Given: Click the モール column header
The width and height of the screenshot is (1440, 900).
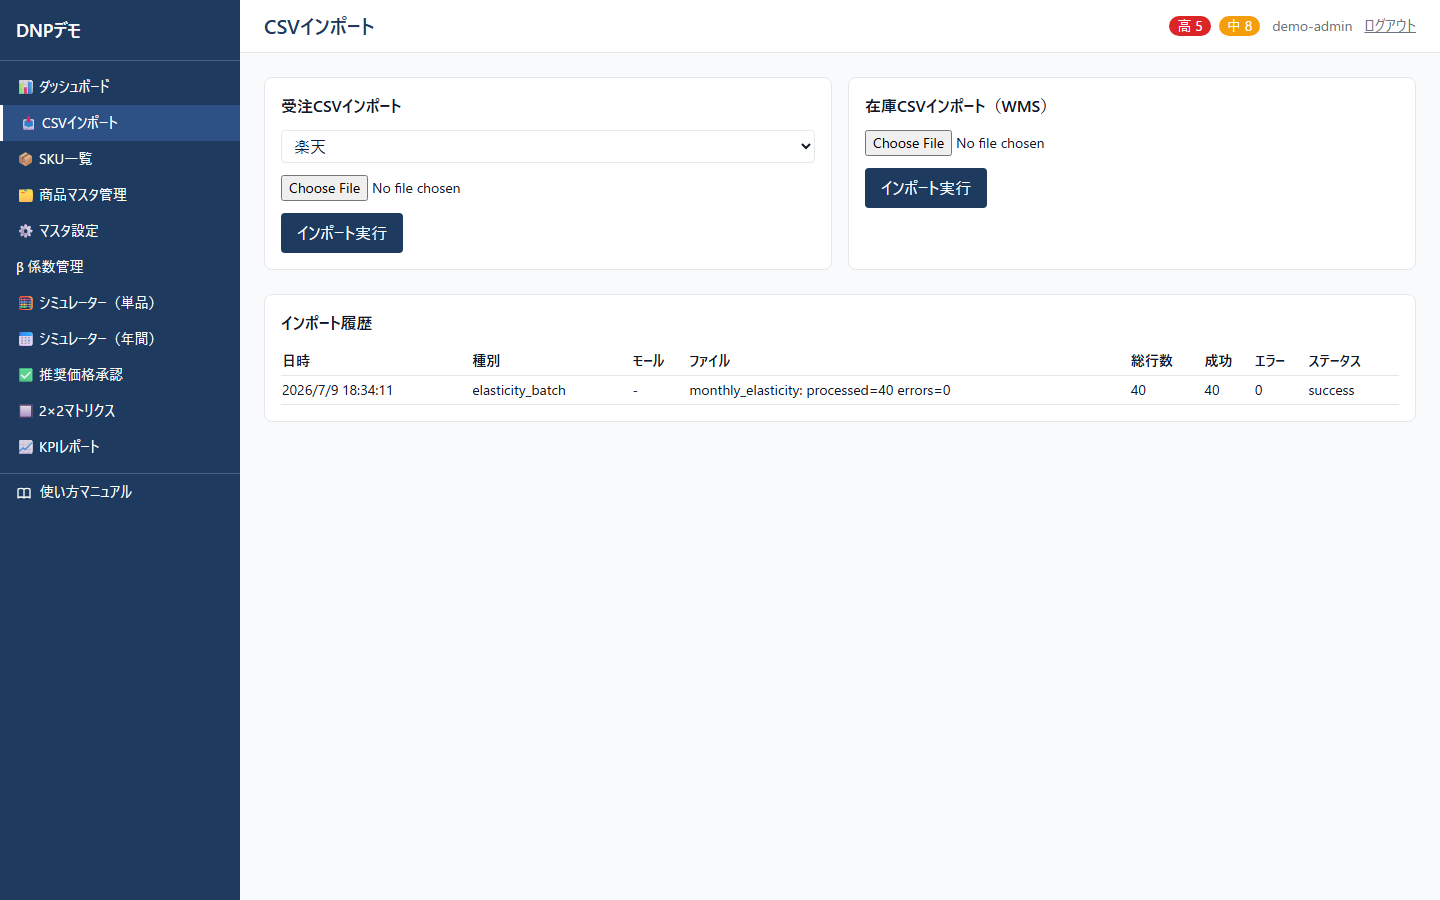Looking at the screenshot, I should pyautogui.click(x=648, y=361).
